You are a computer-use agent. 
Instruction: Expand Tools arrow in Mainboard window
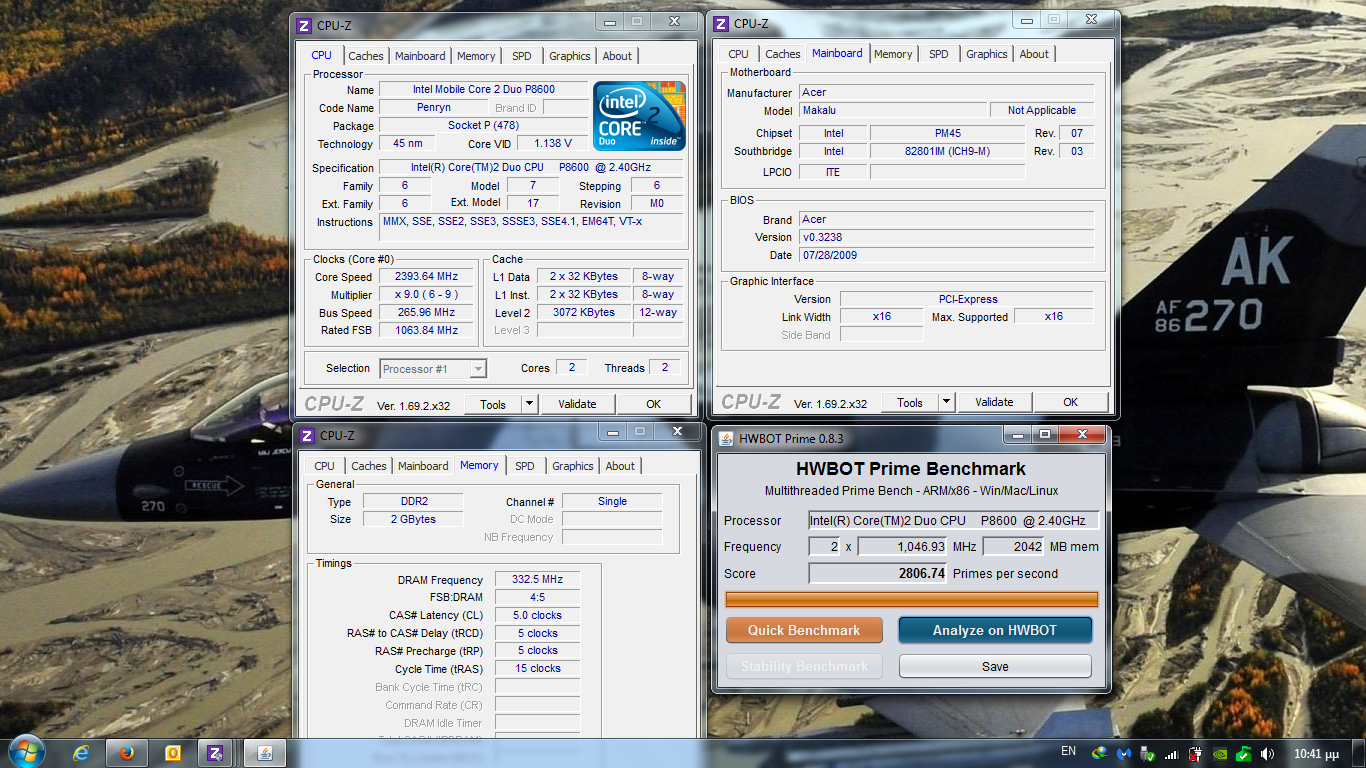pyautogui.click(x=945, y=402)
